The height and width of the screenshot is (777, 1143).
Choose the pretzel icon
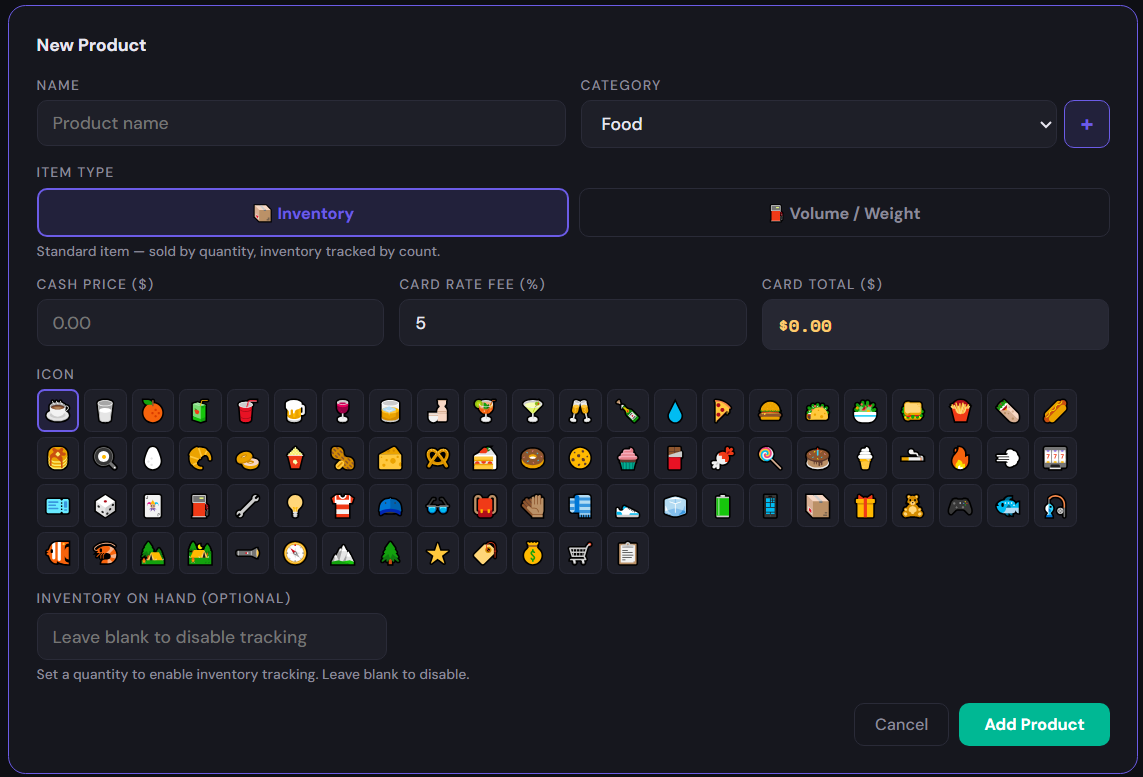437,458
